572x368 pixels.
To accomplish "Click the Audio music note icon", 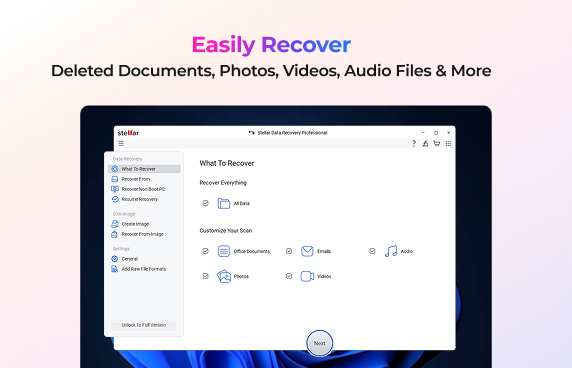I will [391, 251].
